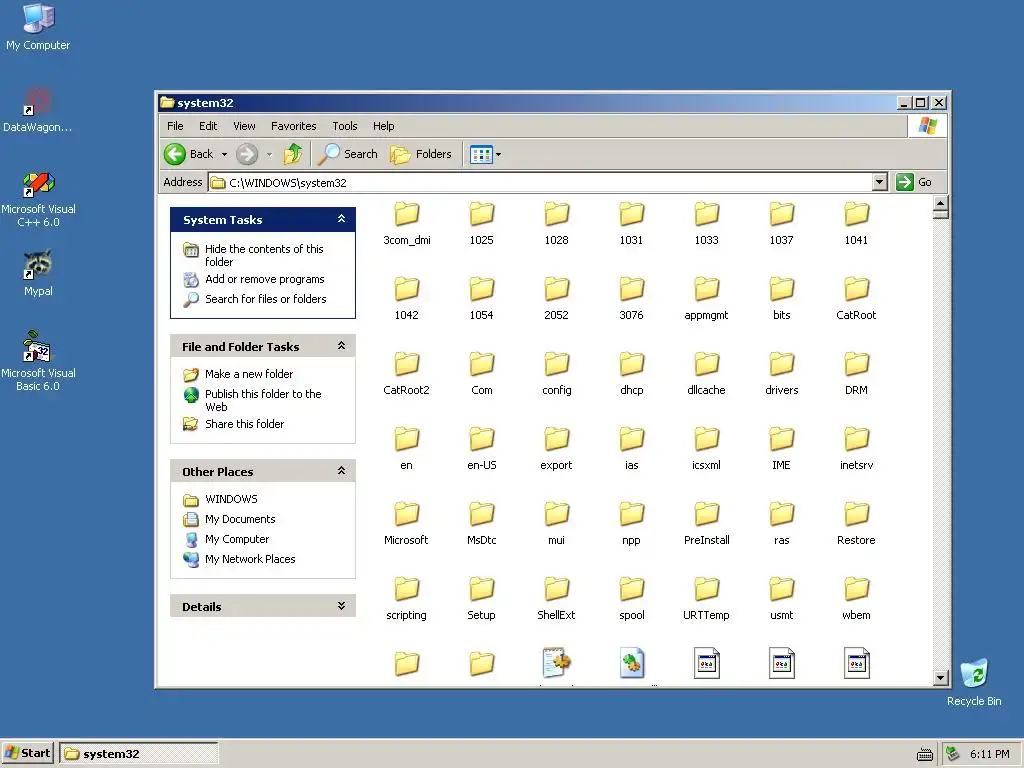Go to My Documents in Other Places
This screenshot has width=1024, height=768.
tap(240, 519)
